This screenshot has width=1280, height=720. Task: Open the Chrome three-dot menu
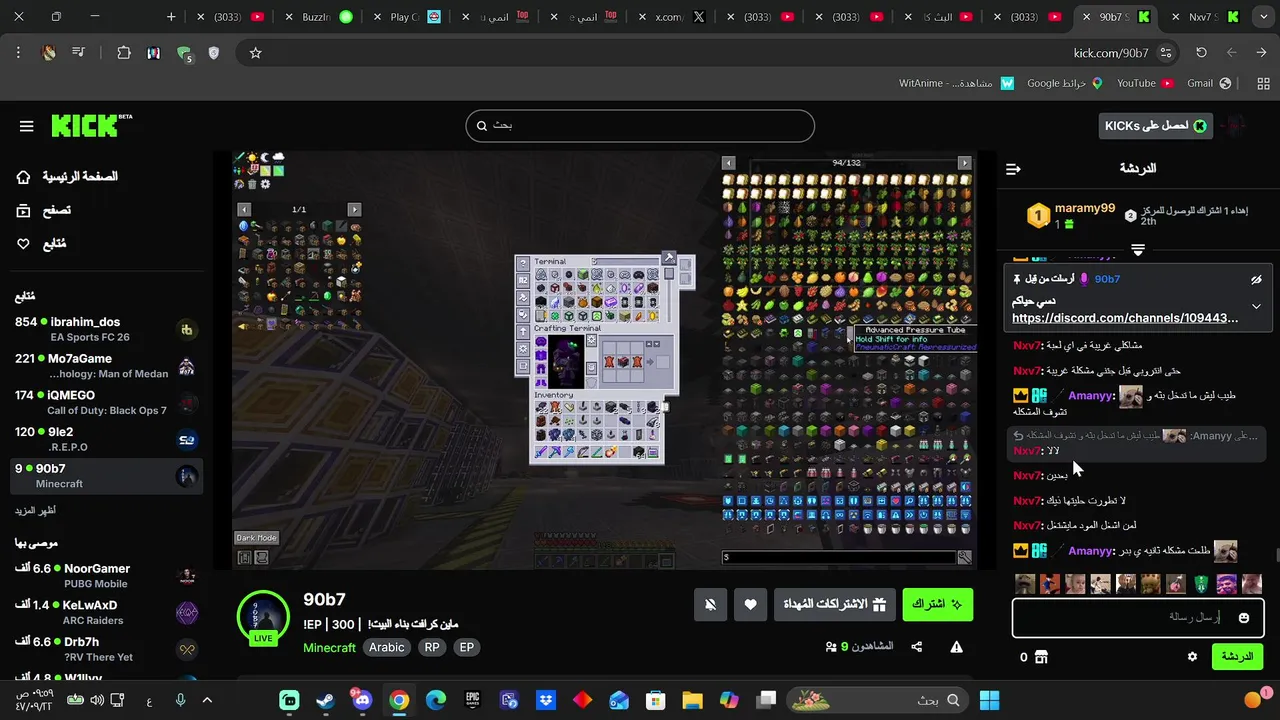[x=18, y=53]
